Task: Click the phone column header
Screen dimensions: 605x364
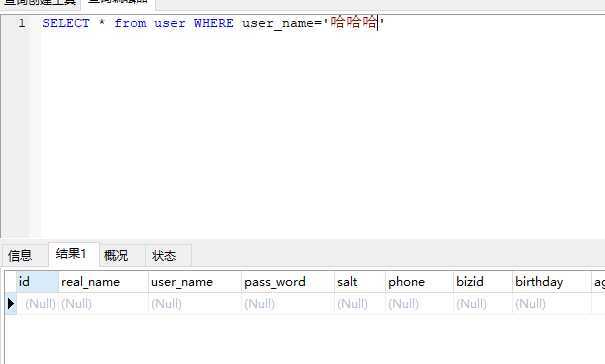Action: [x=419, y=282]
